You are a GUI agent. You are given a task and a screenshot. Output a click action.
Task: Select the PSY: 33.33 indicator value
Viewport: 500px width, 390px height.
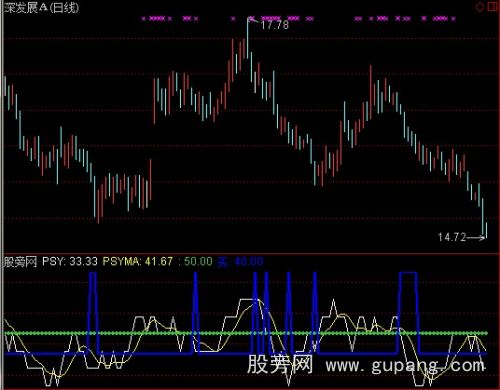[x=70, y=261]
